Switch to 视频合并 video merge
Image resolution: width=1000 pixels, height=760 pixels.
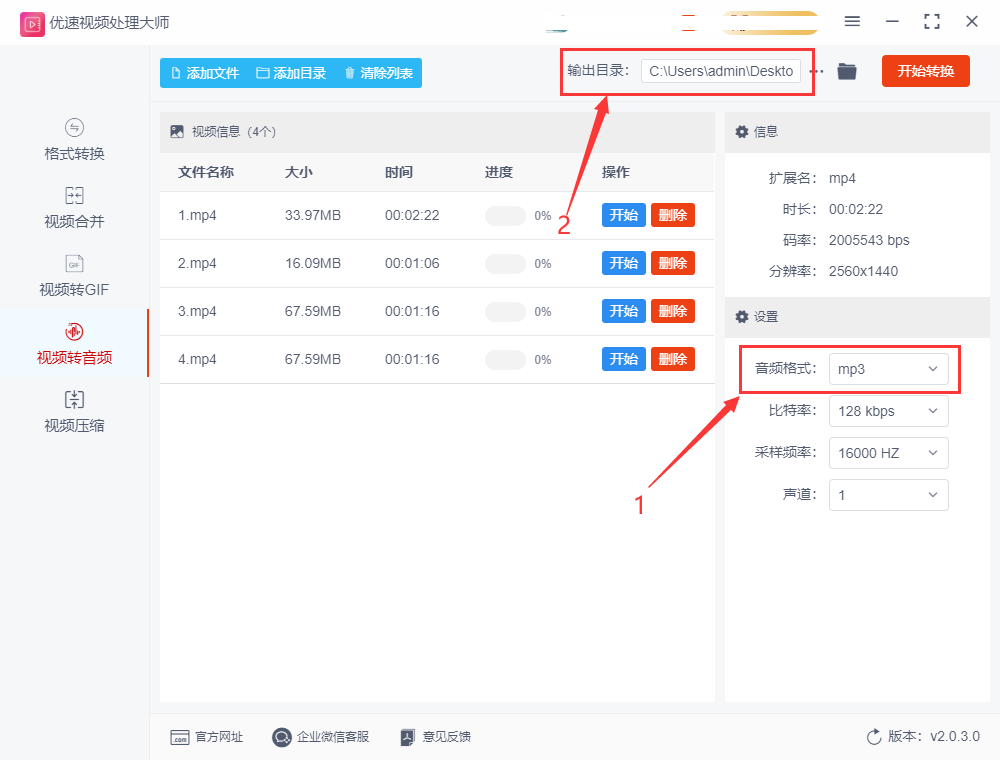click(74, 208)
